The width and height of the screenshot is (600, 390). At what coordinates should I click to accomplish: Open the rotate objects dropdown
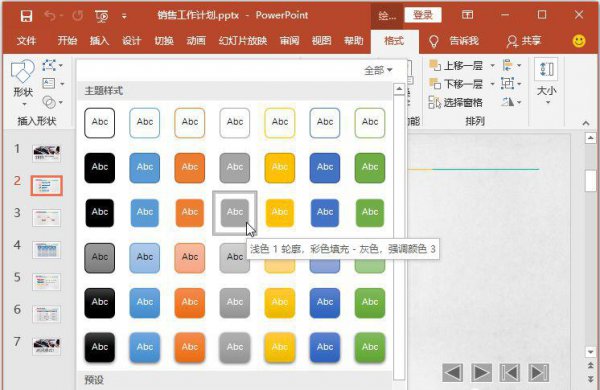click(x=512, y=102)
